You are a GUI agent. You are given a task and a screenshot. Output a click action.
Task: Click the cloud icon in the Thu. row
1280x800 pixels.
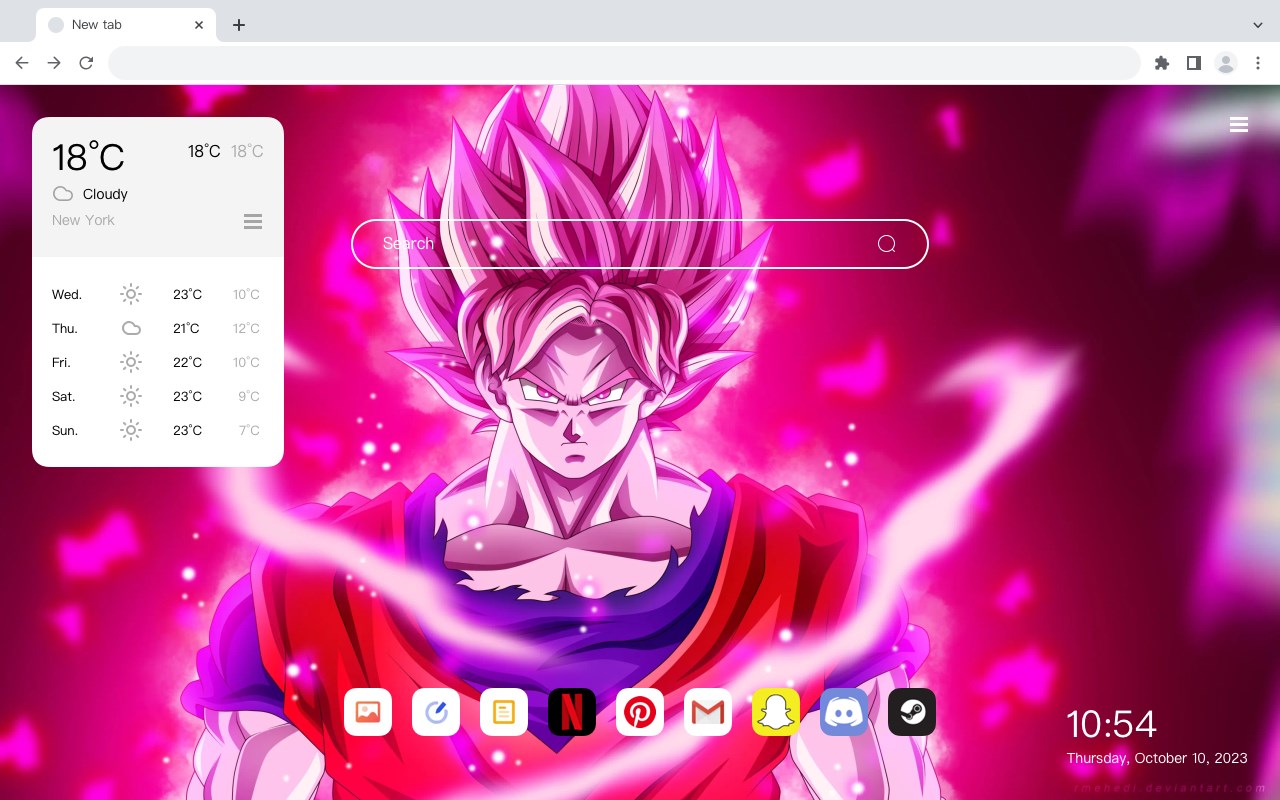pyautogui.click(x=131, y=328)
